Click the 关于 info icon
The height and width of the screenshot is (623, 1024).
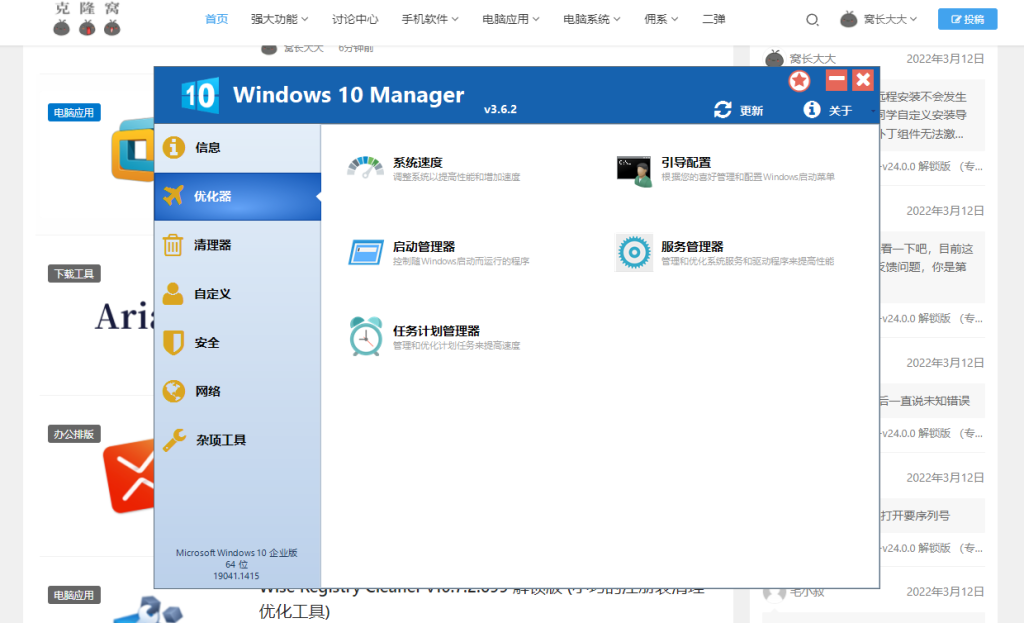[812, 109]
